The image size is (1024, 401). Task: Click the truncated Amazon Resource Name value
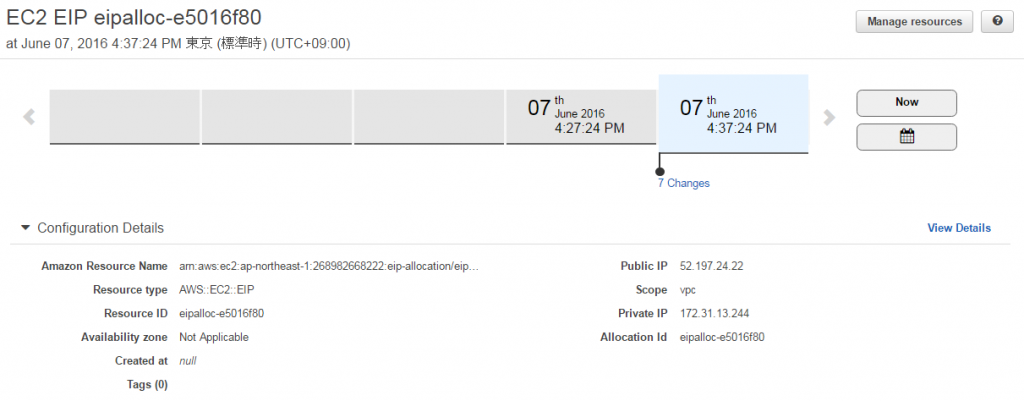point(329,266)
